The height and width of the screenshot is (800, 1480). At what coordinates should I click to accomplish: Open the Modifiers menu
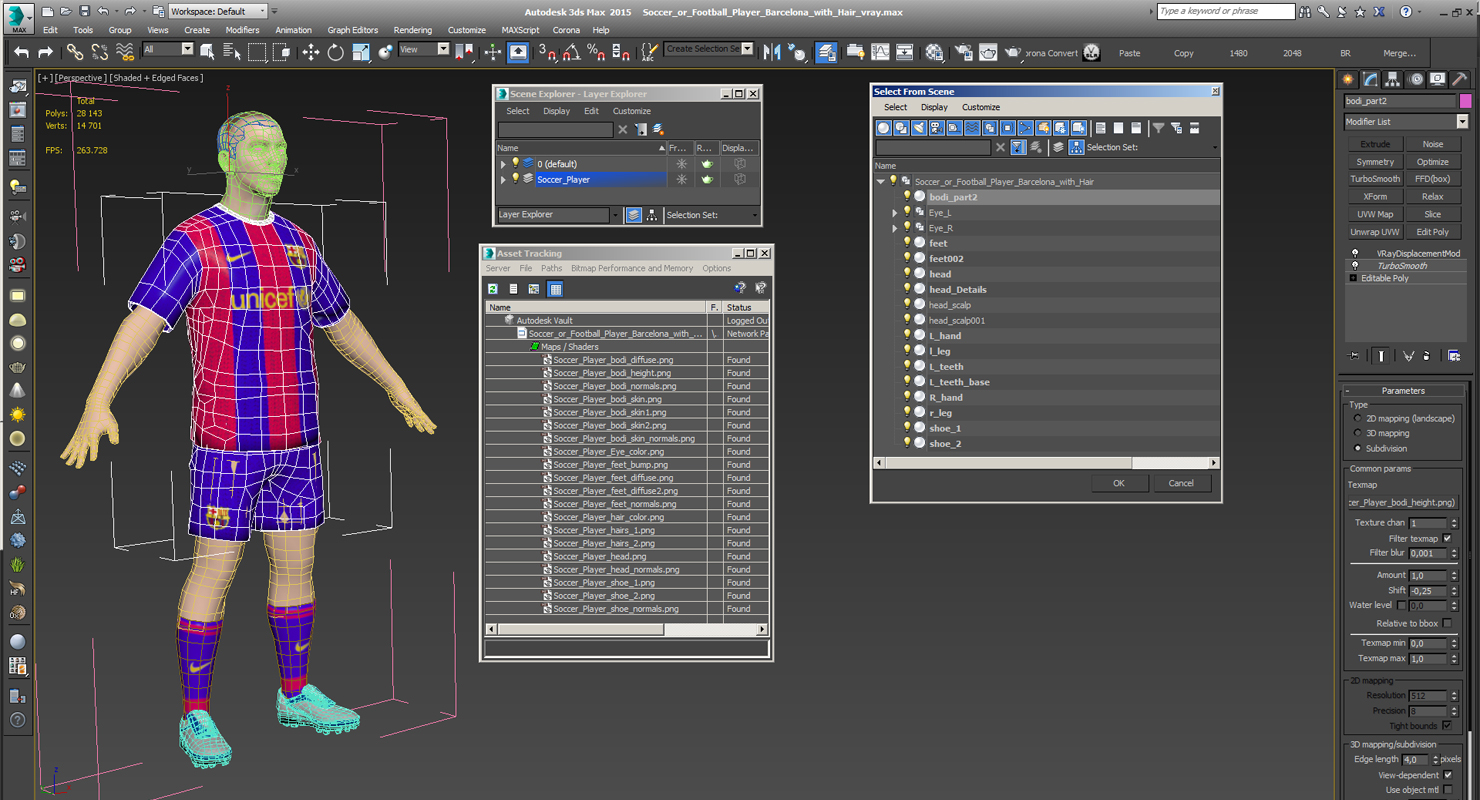pyautogui.click(x=242, y=30)
